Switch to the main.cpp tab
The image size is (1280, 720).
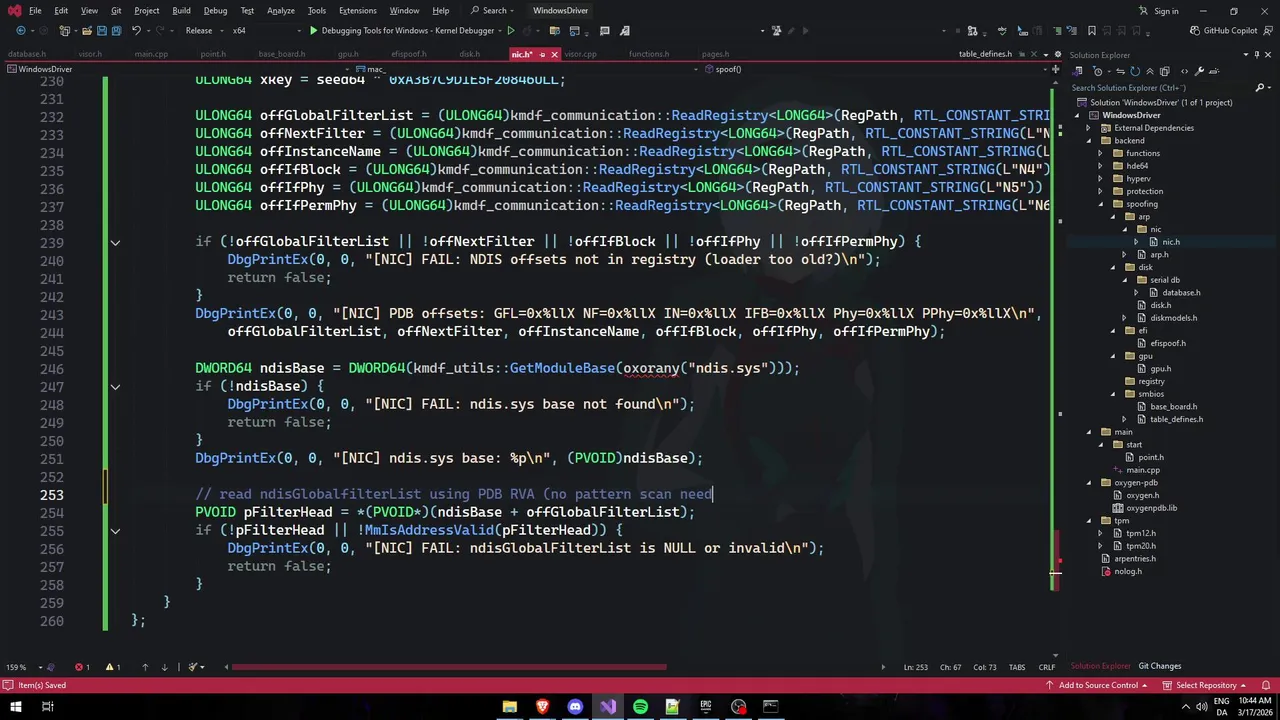tap(152, 54)
